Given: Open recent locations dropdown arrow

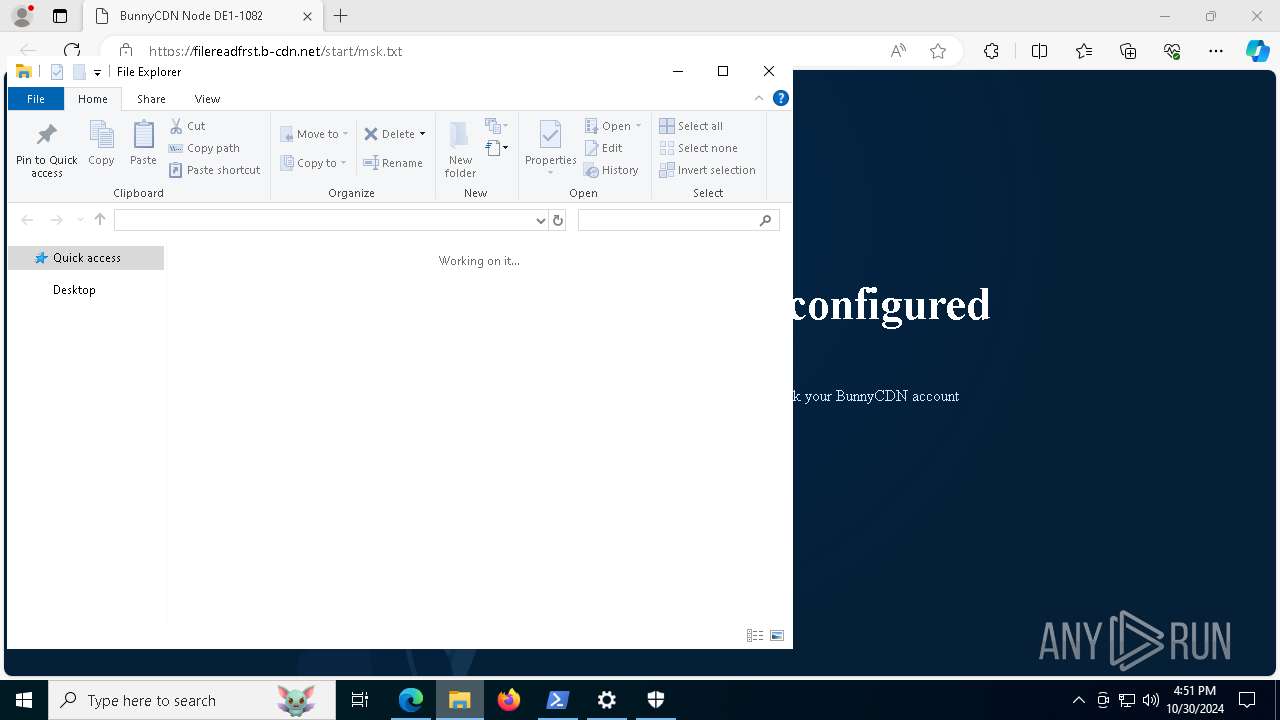Looking at the screenshot, I should click(x=80, y=220).
